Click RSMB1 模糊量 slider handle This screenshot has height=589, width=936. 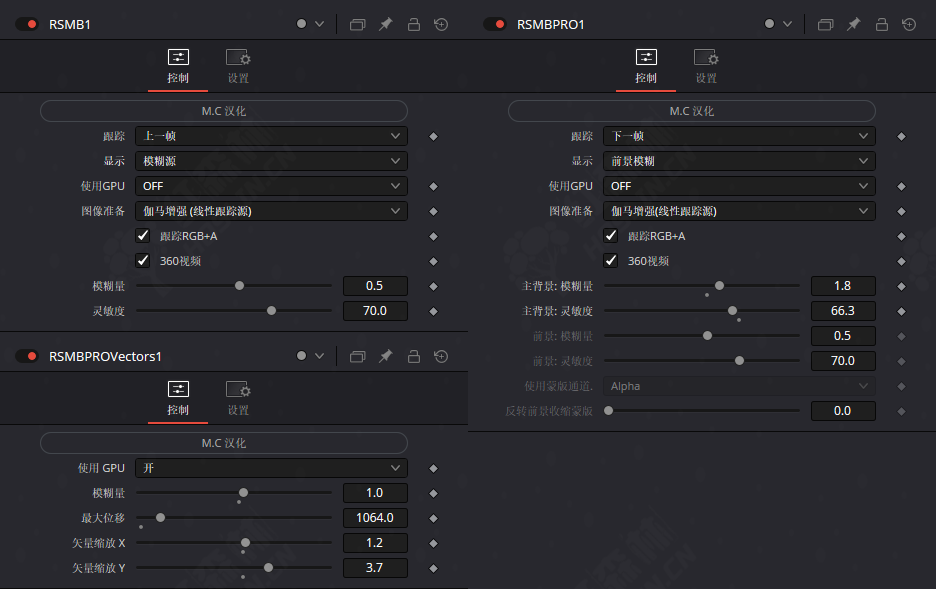(x=239, y=286)
